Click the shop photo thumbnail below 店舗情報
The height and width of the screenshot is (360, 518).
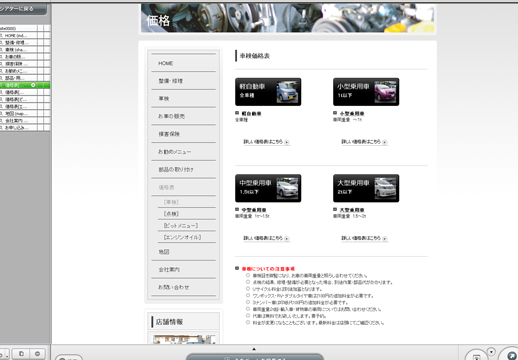pos(184,339)
